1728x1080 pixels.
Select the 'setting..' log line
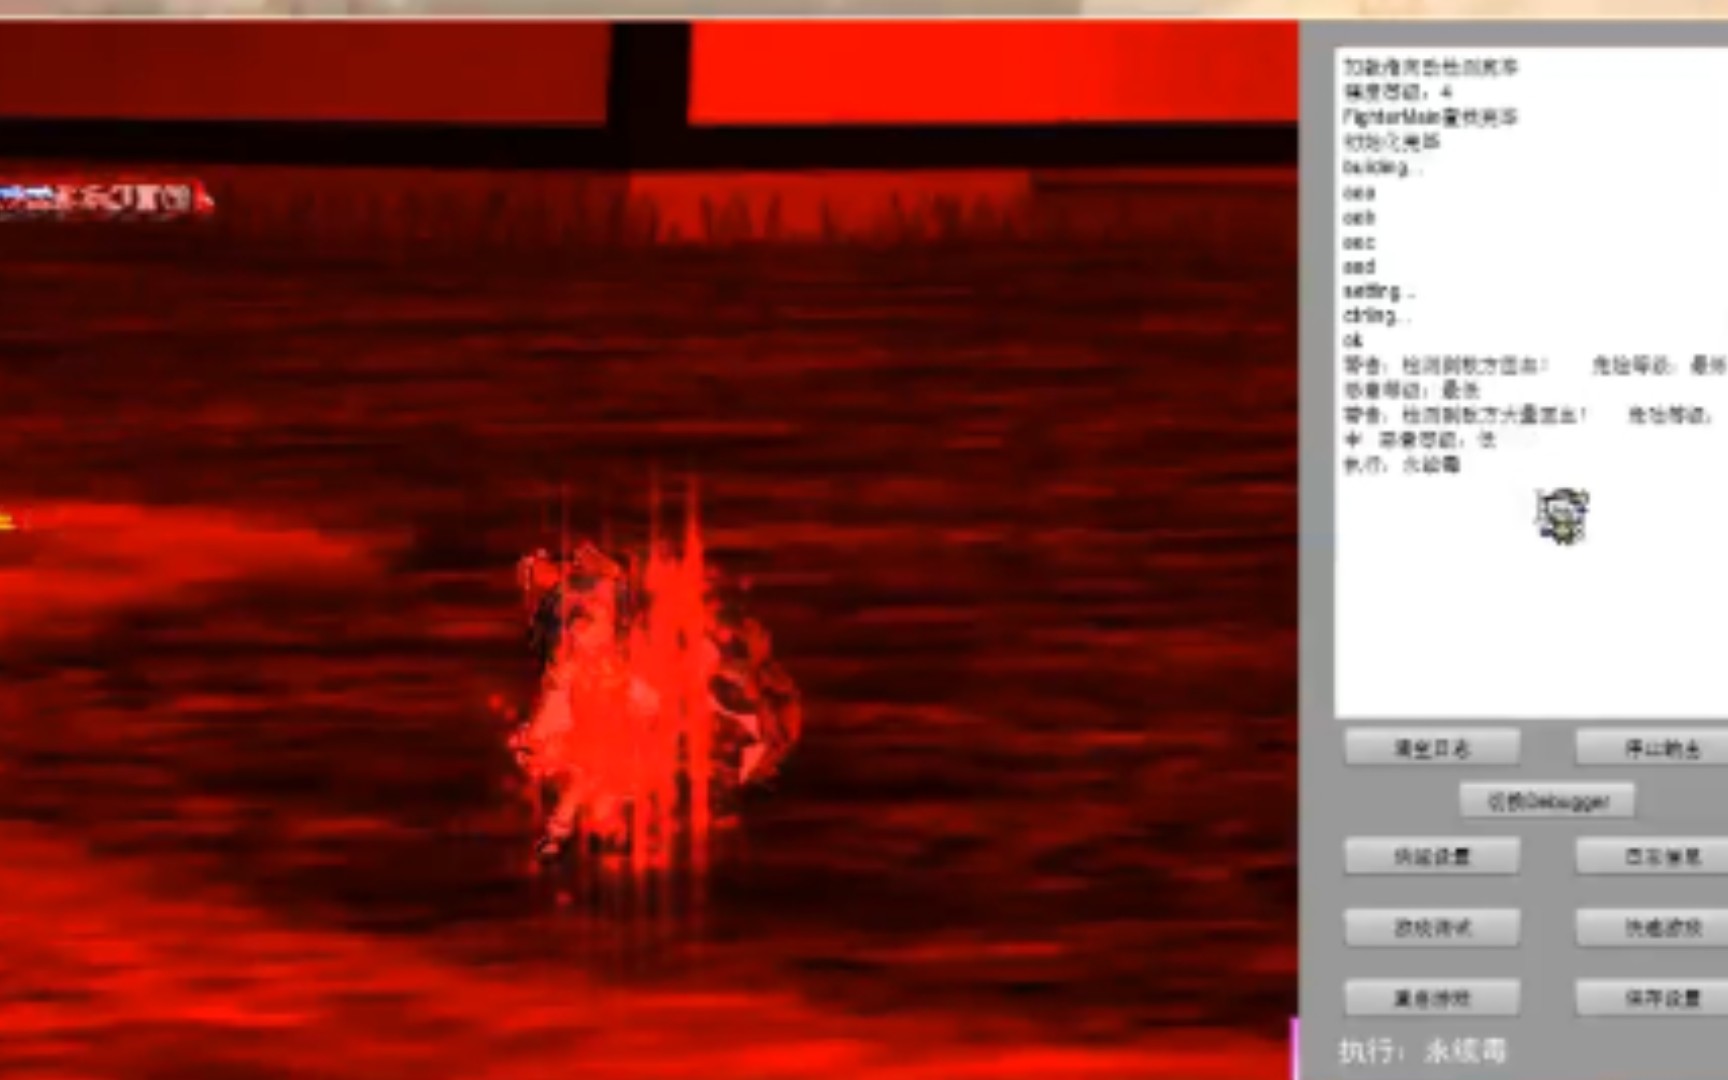coord(1378,291)
